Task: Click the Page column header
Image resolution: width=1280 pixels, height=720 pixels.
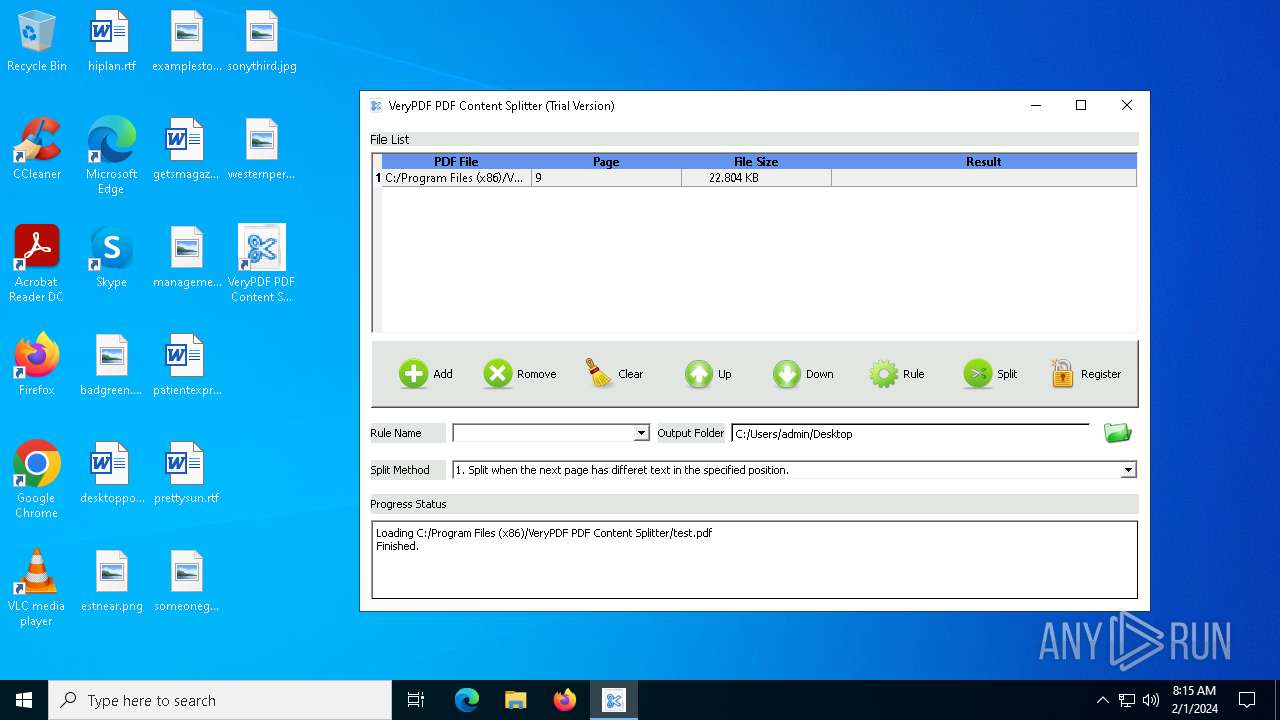Action: pos(606,161)
